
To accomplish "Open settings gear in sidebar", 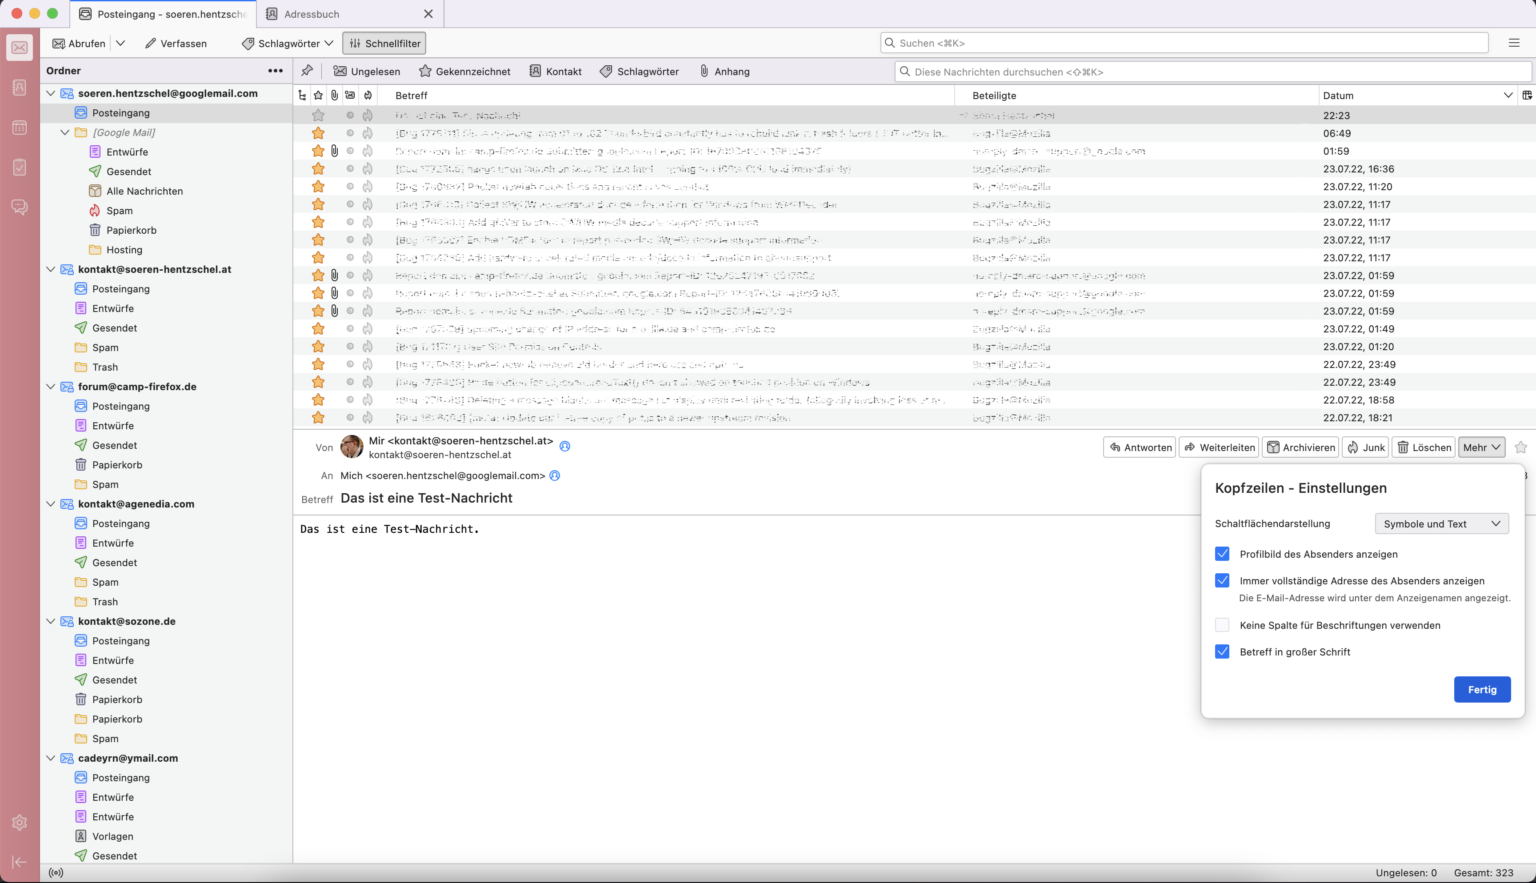I will (x=19, y=822).
